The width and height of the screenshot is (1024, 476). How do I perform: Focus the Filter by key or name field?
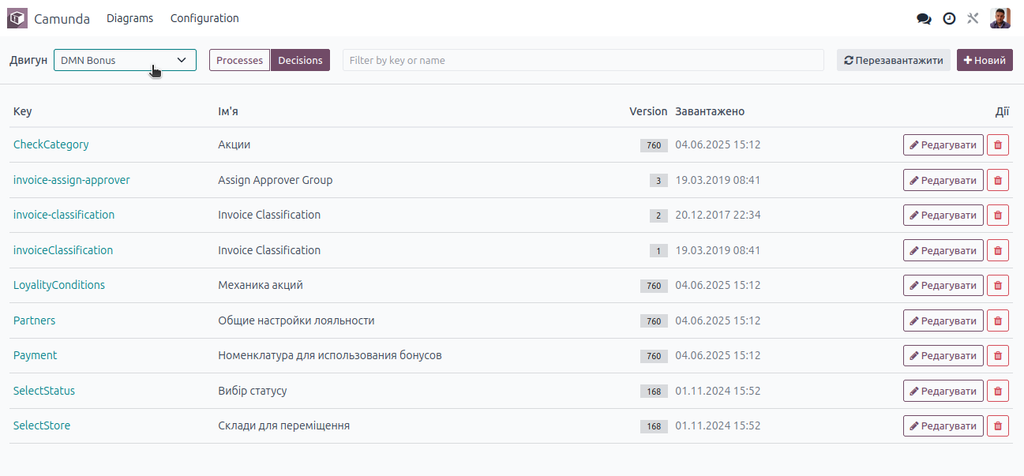point(583,60)
